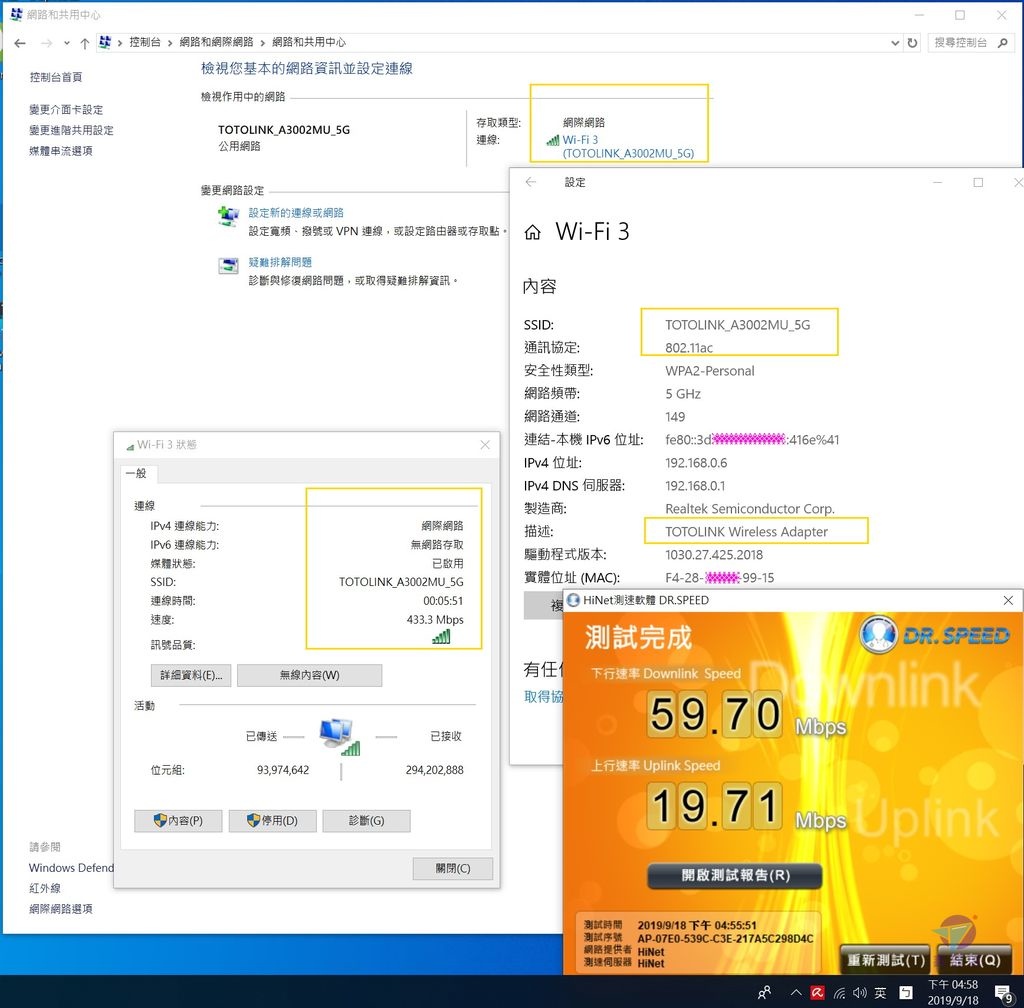This screenshot has height=1008, width=1024.
Task: Switch input language 英 indicator
Action: (880, 993)
